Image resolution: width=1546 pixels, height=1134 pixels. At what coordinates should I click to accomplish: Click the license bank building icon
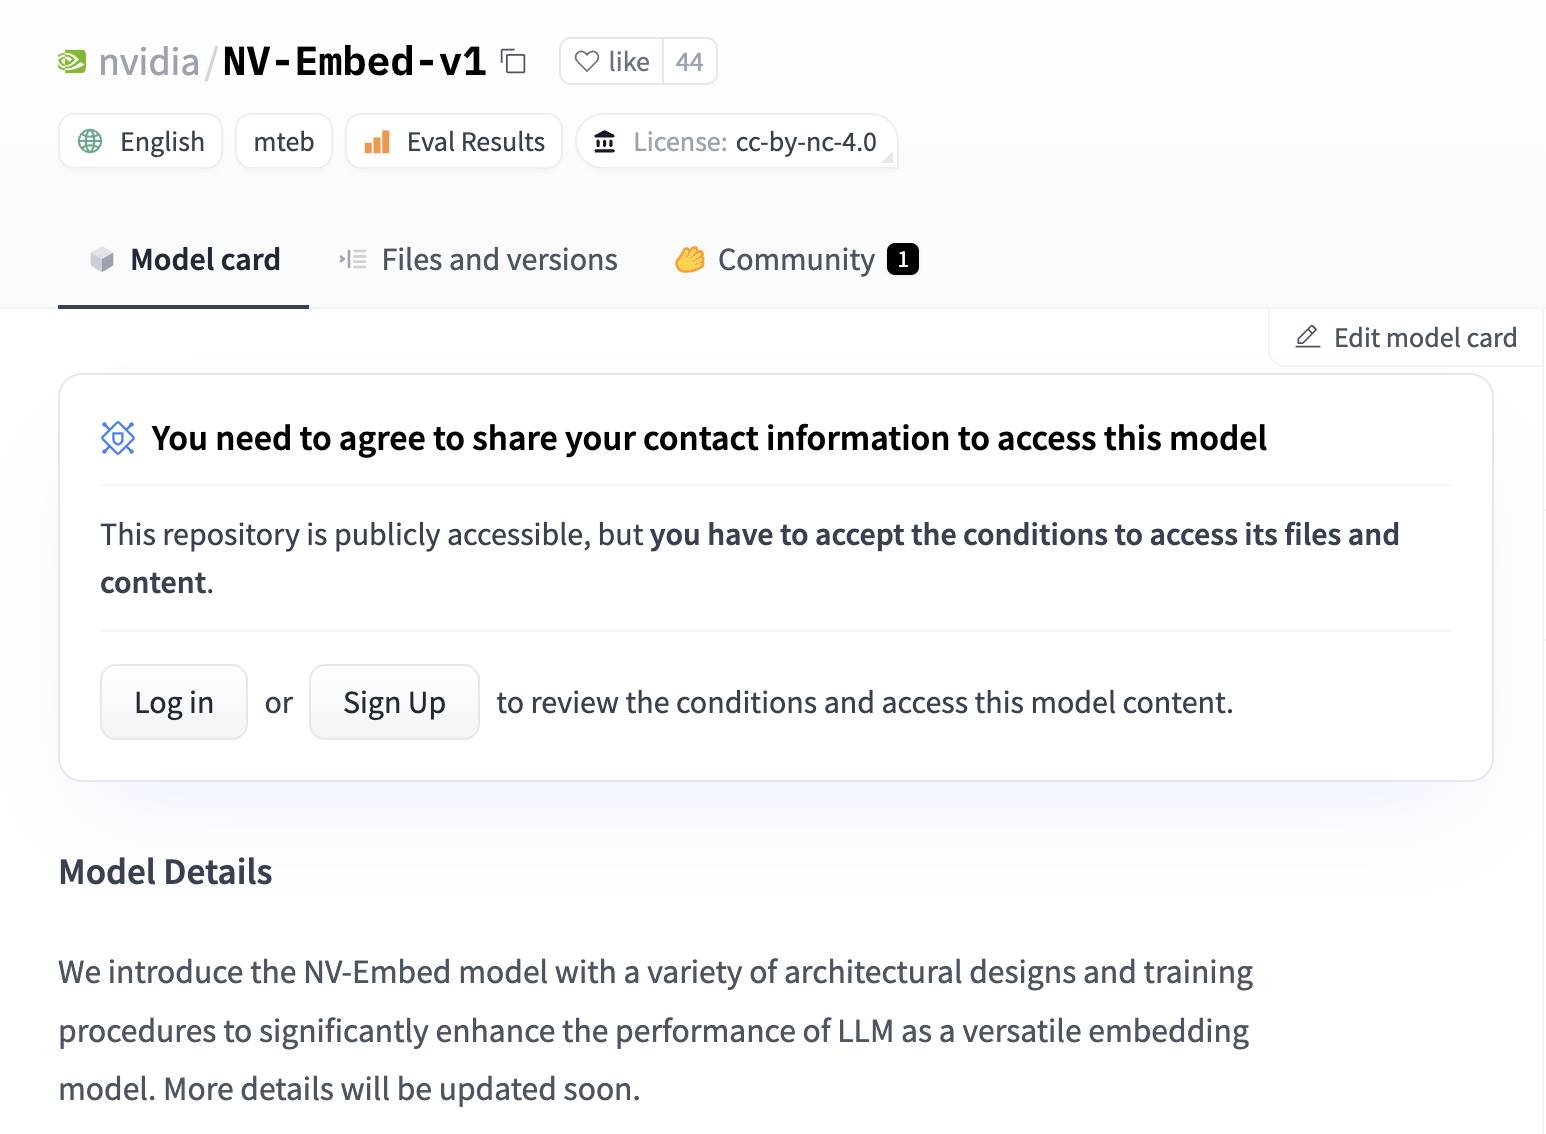605,142
